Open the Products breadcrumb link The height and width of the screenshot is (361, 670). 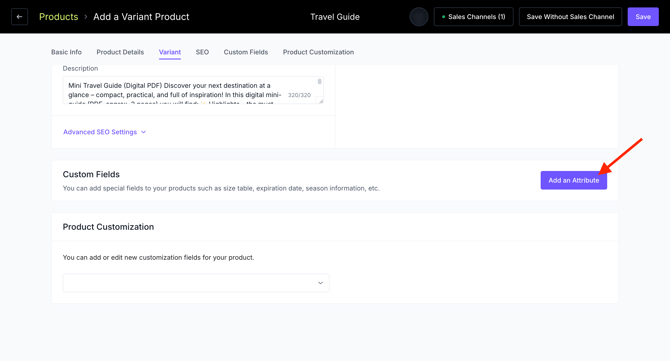coord(59,17)
